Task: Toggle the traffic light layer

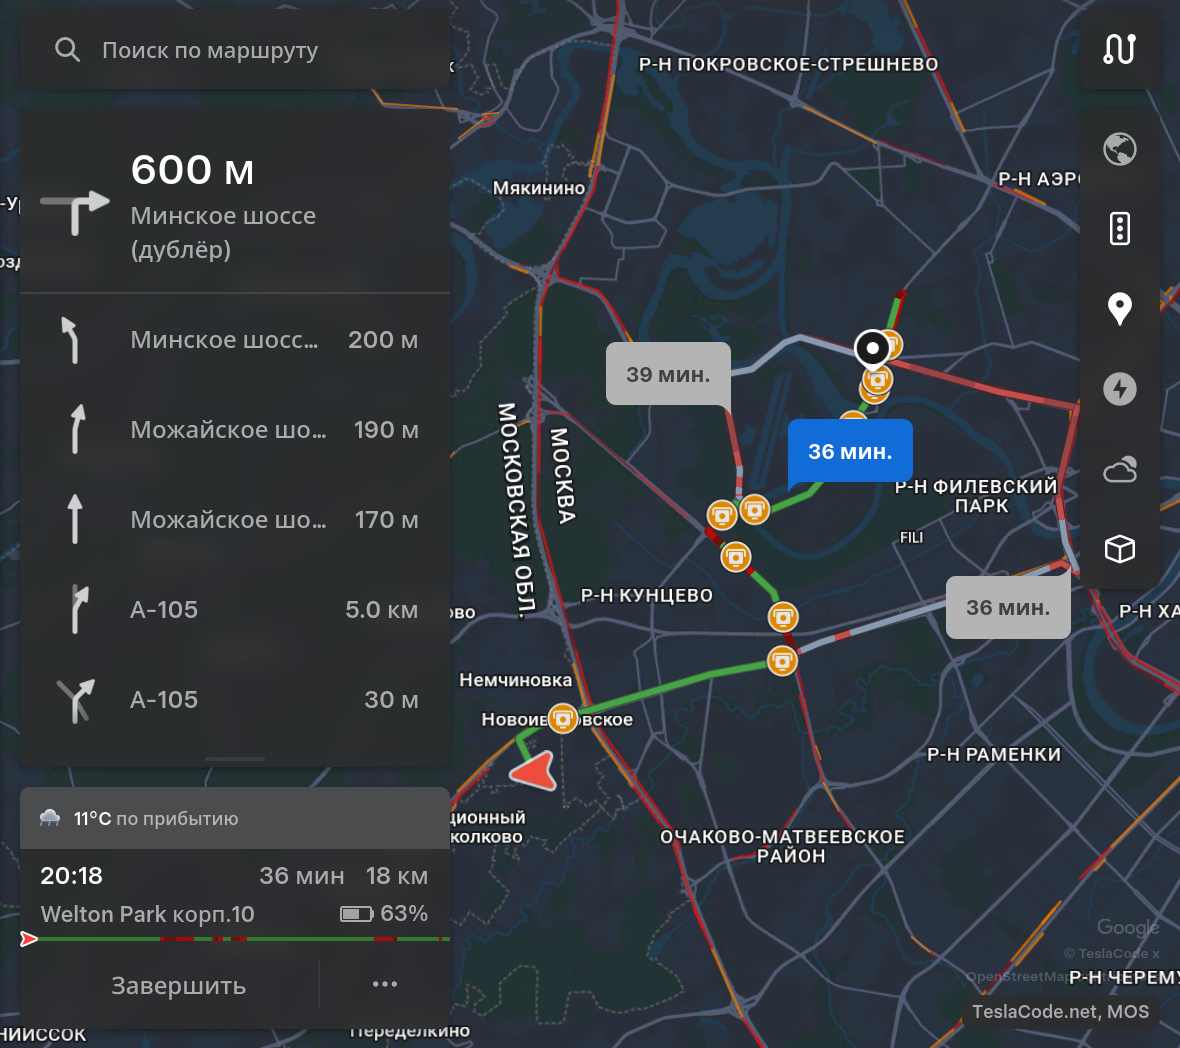Action: (x=1119, y=229)
